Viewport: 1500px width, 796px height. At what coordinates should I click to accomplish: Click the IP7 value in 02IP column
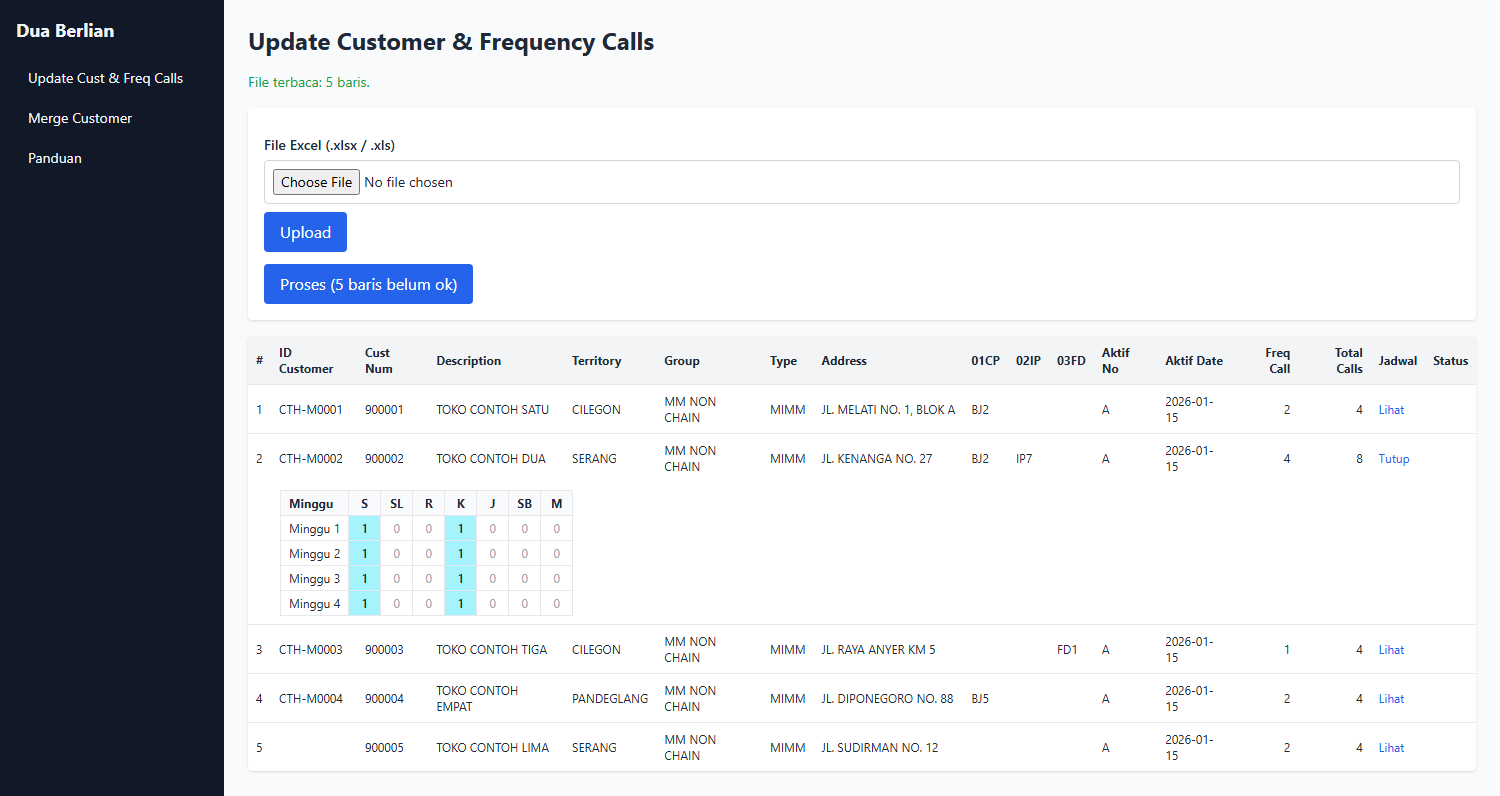1024,459
